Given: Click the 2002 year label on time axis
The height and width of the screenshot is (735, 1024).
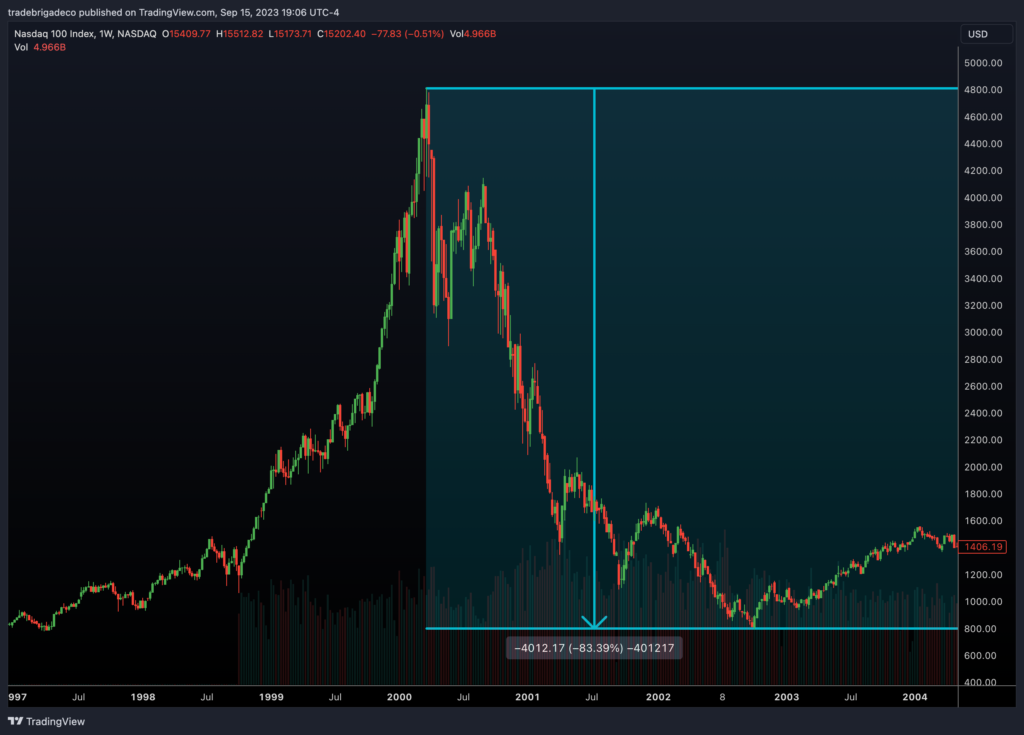Looking at the screenshot, I should [x=657, y=696].
